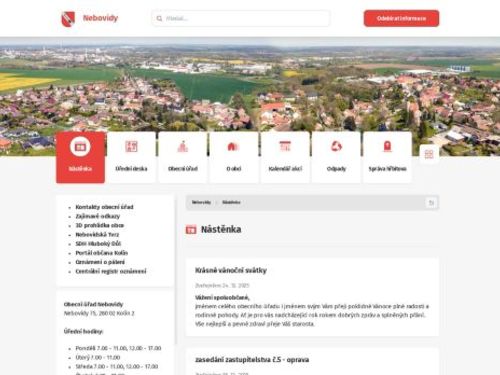The image size is (500, 375).
Task: Open Kontakty obecní úřad sidebar link
Action: click(x=104, y=207)
